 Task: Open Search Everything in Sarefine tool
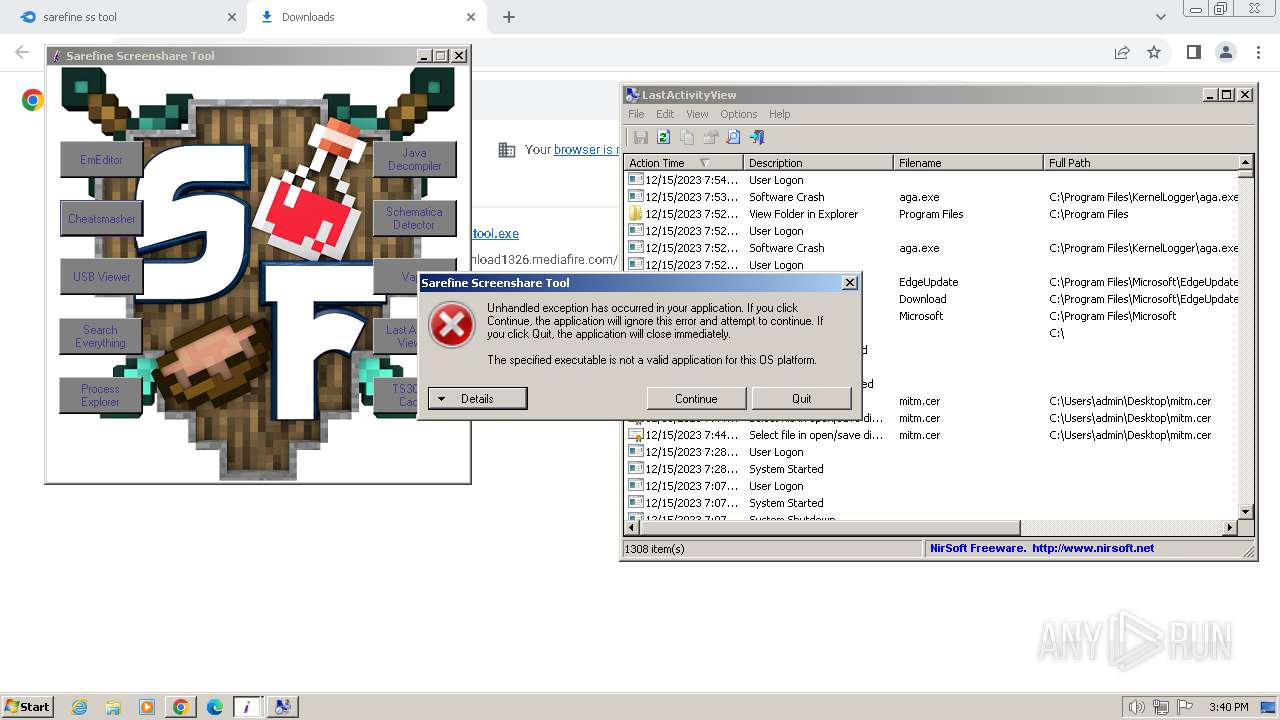click(101, 337)
